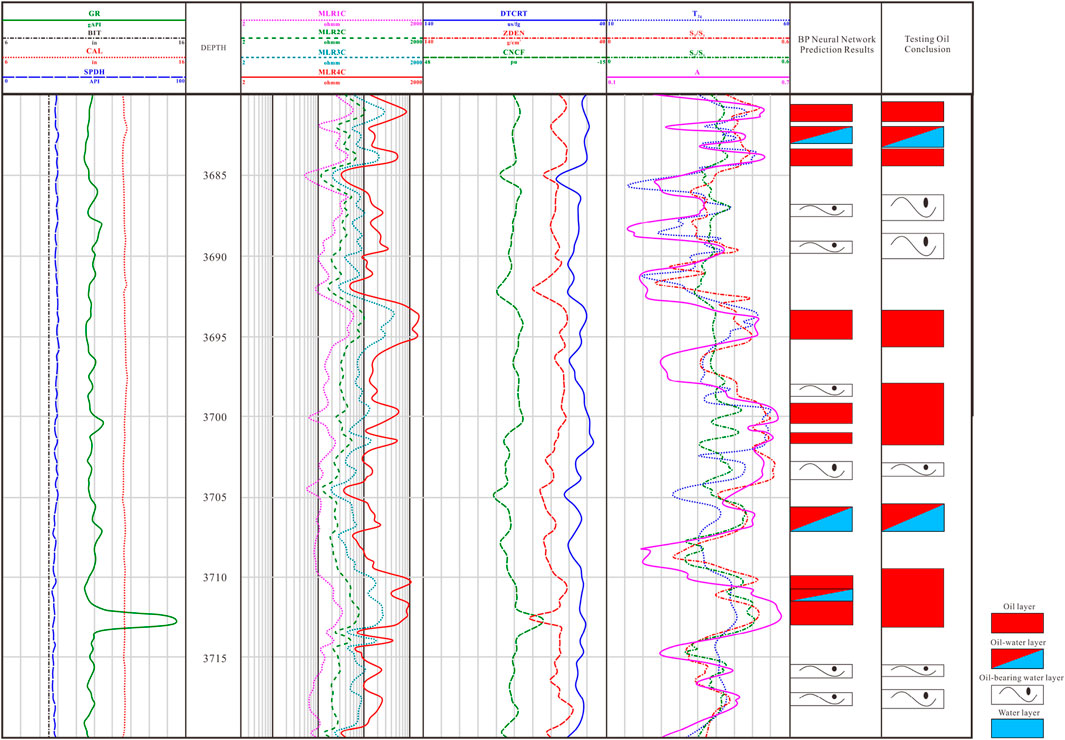Click the 3685 depth label
Image resolution: width=1065 pixels, height=740 pixels.
pos(213,176)
